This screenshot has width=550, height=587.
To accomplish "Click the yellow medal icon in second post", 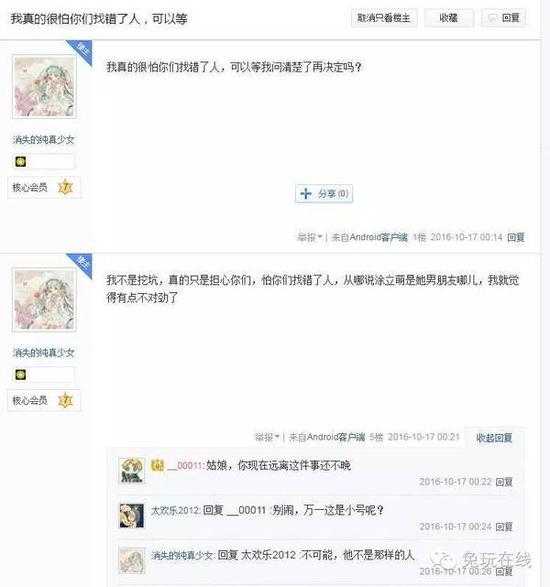I will click(21, 375).
